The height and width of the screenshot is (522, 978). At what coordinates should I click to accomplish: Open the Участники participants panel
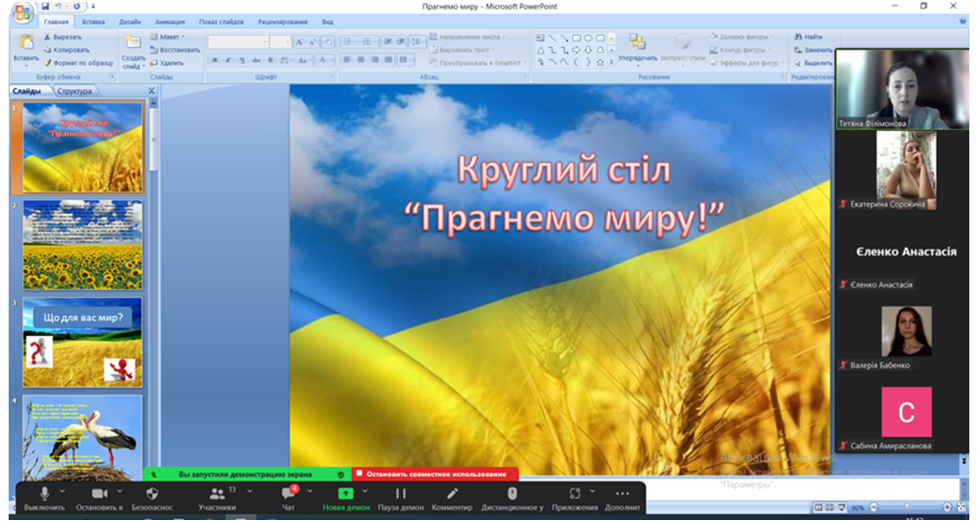point(216,494)
